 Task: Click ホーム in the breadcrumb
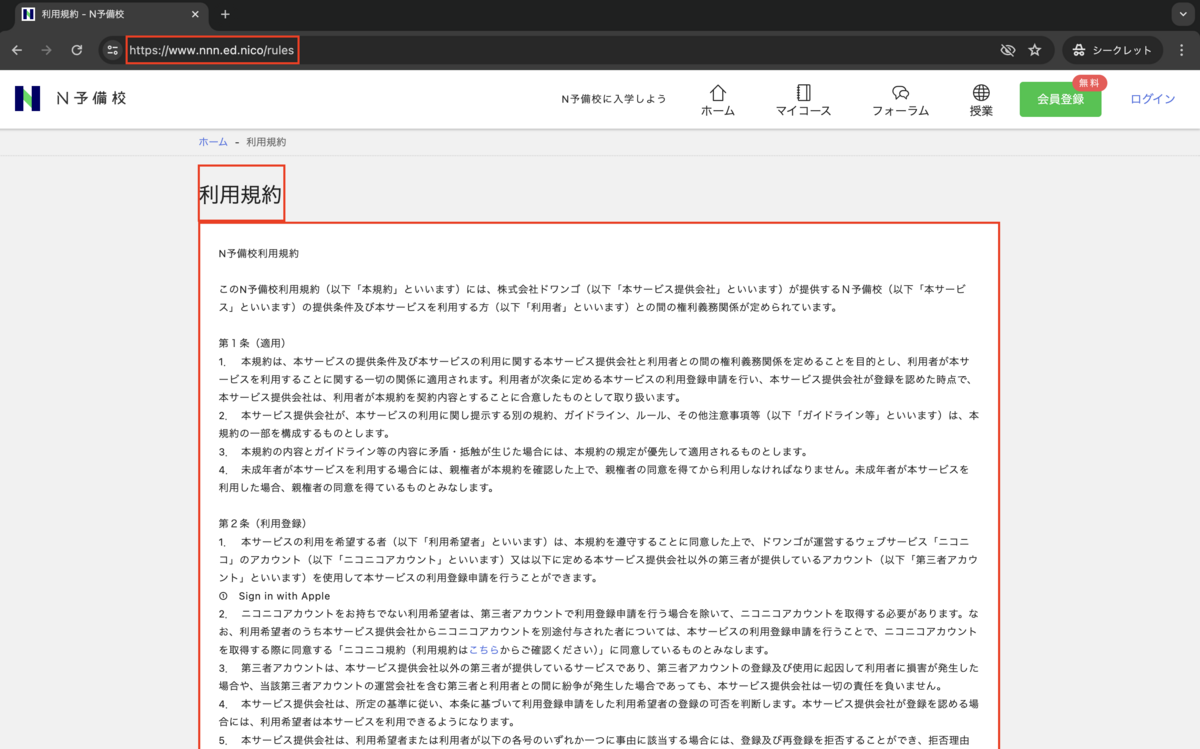click(x=213, y=142)
